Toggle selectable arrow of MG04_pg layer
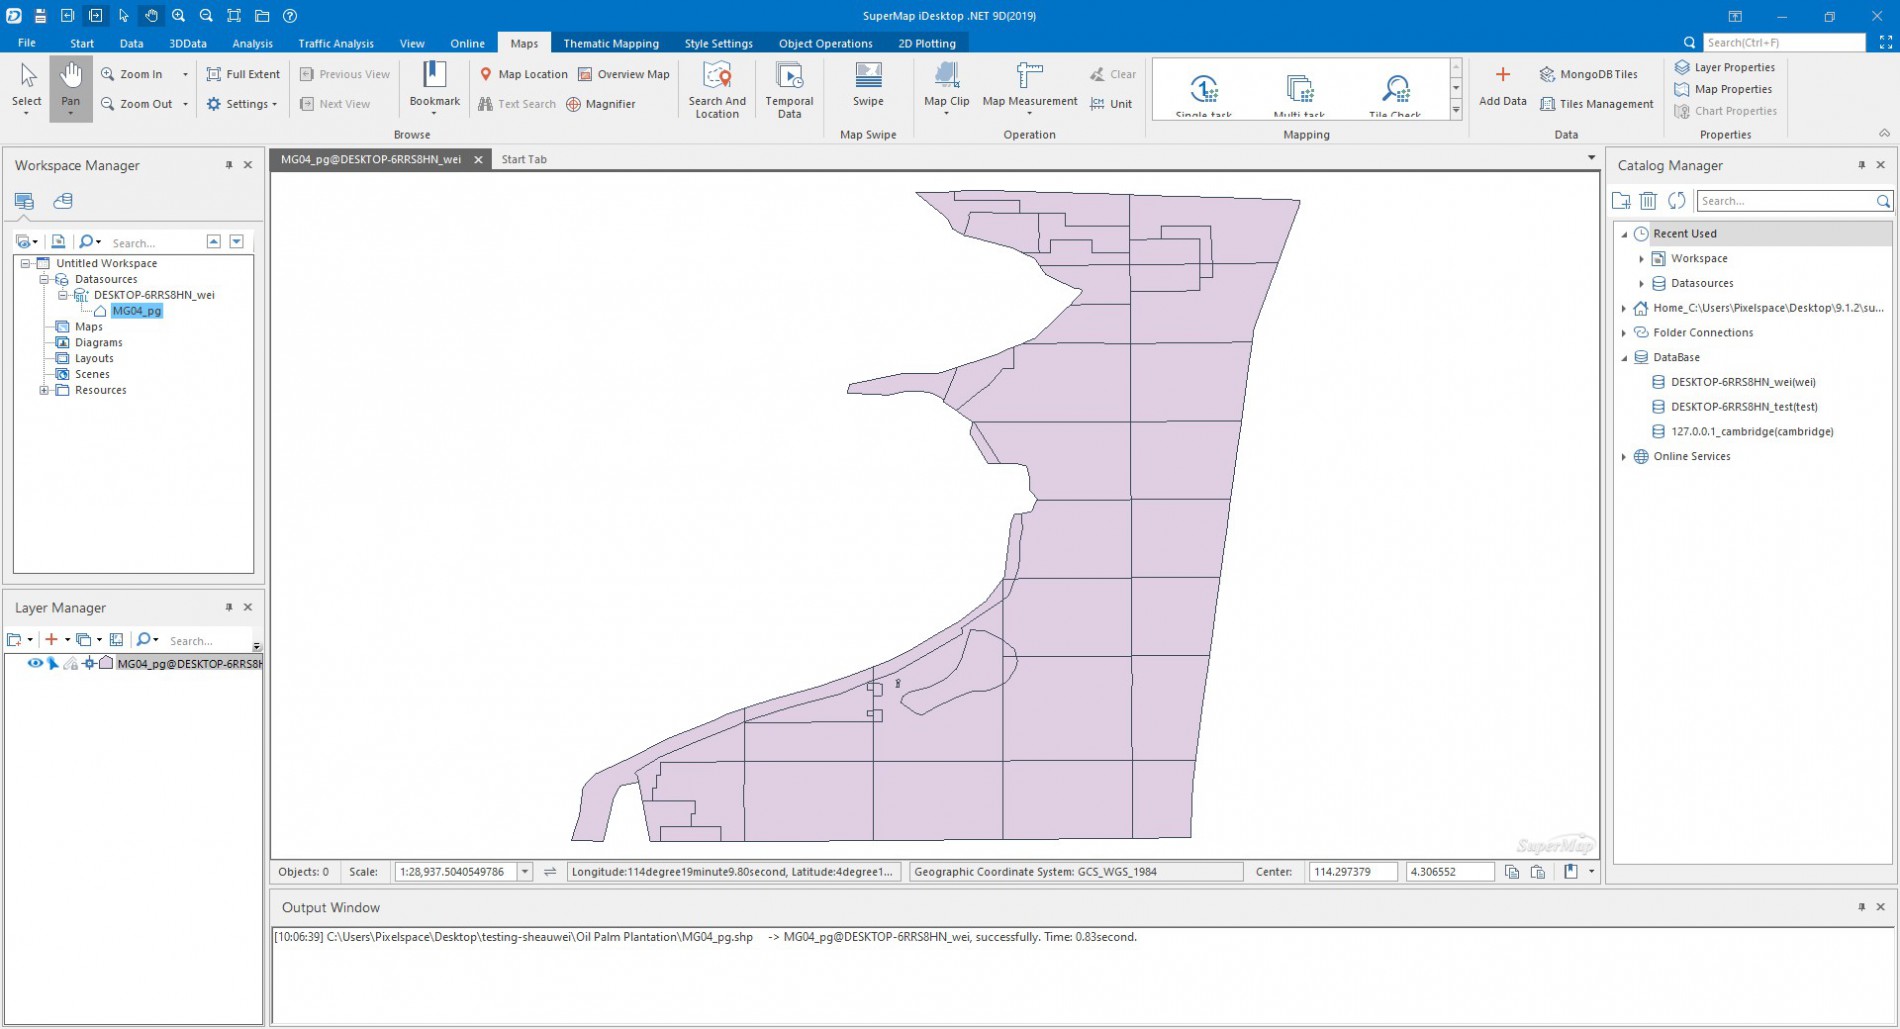 coord(53,663)
